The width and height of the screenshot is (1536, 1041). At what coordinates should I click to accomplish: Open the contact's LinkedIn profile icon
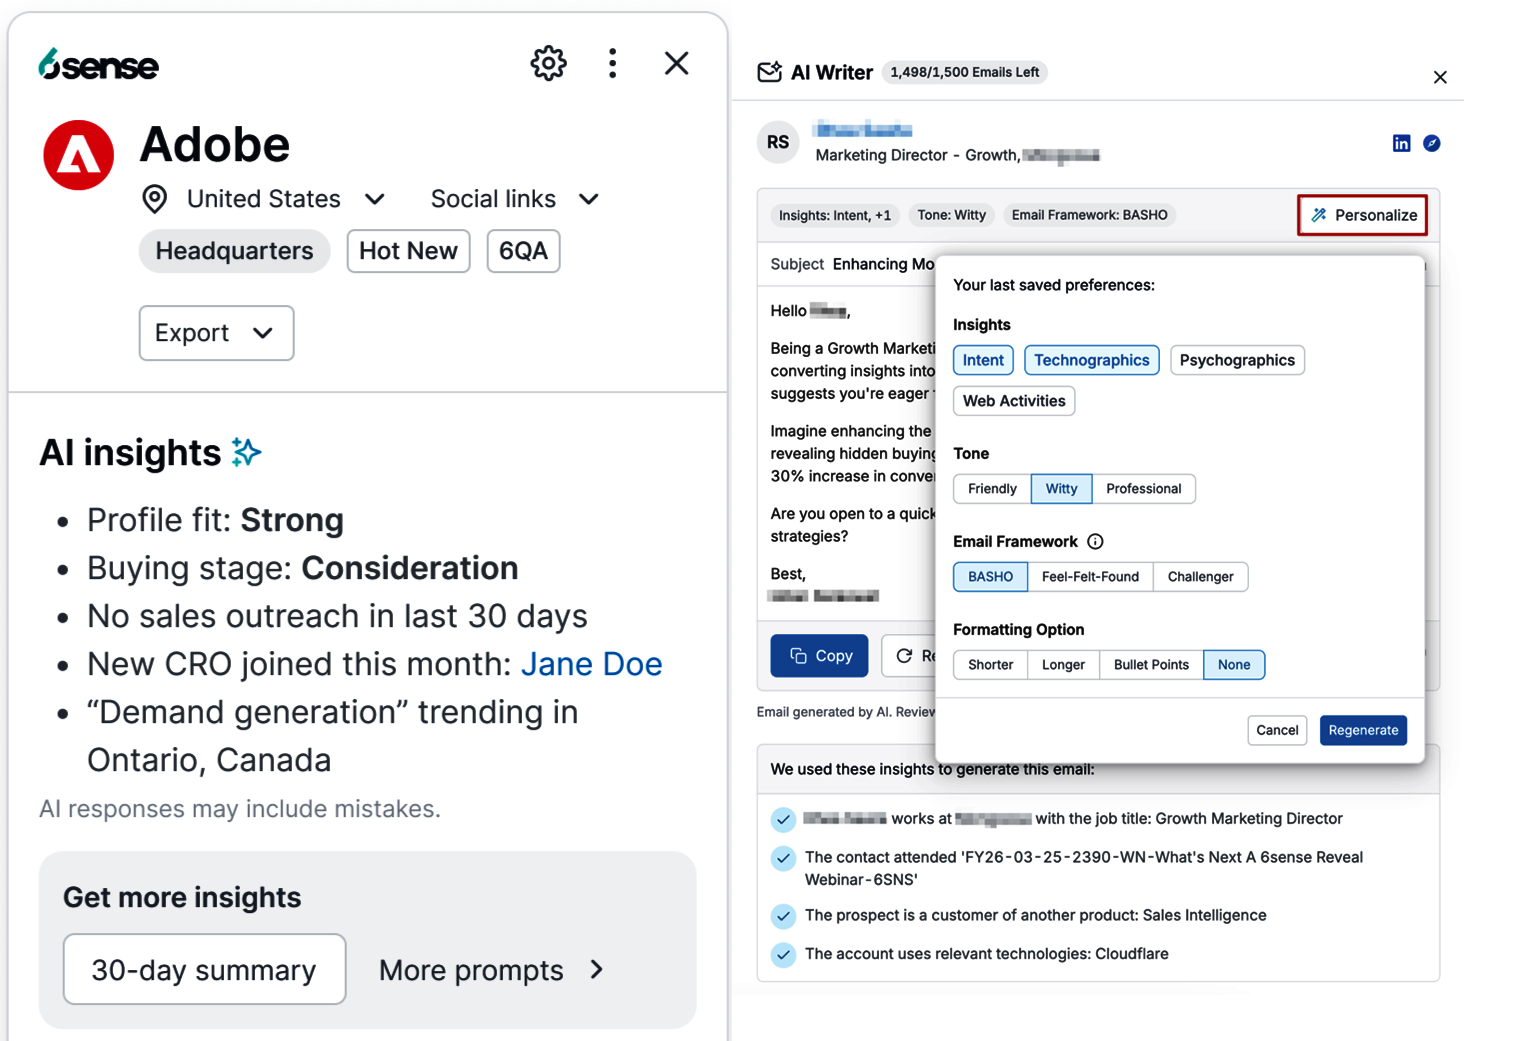point(1401,143)
